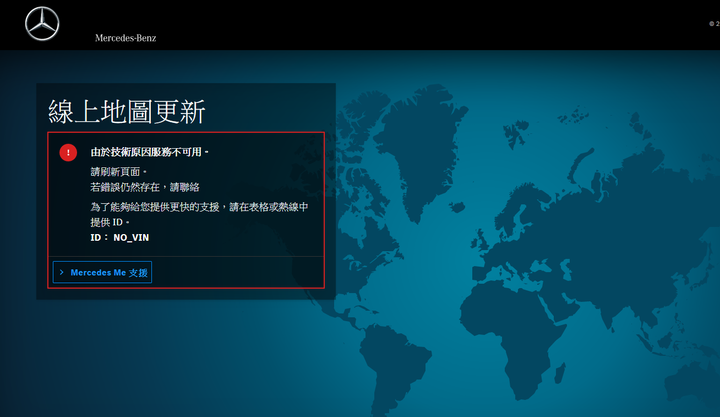Click the Mercedes-Benz star logo
720x417 pixels.
(x=42, y=23)
